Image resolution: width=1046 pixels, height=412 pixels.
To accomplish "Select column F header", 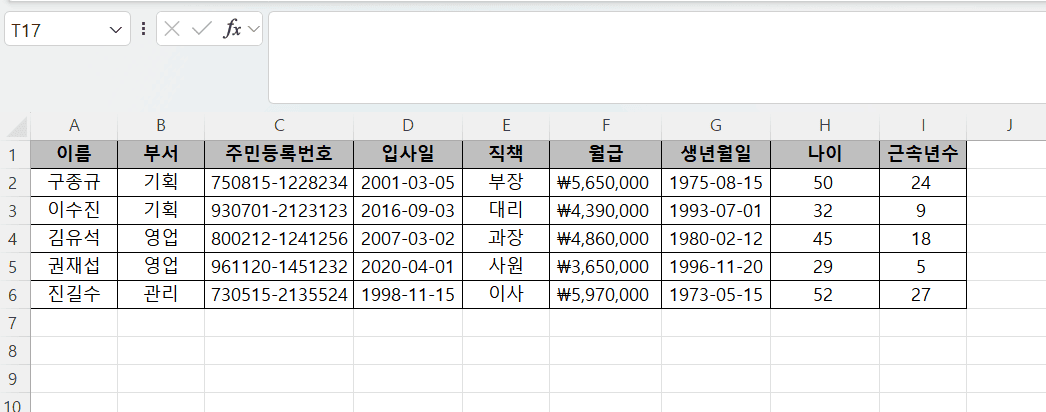I will click(605, 125).
